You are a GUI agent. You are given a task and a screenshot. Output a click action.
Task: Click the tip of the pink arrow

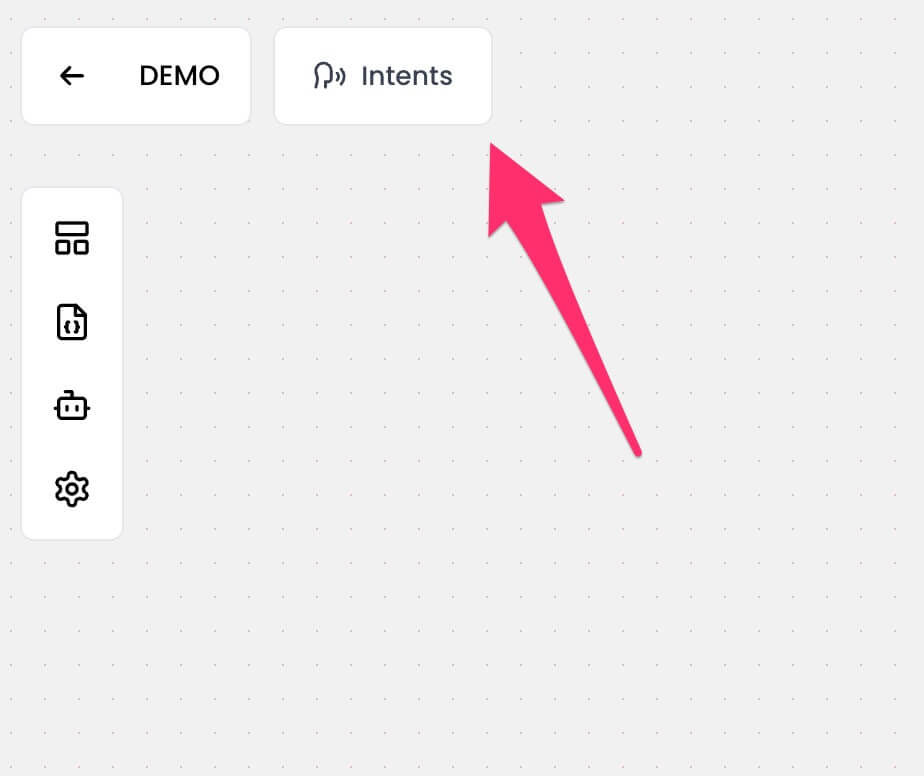492,146
